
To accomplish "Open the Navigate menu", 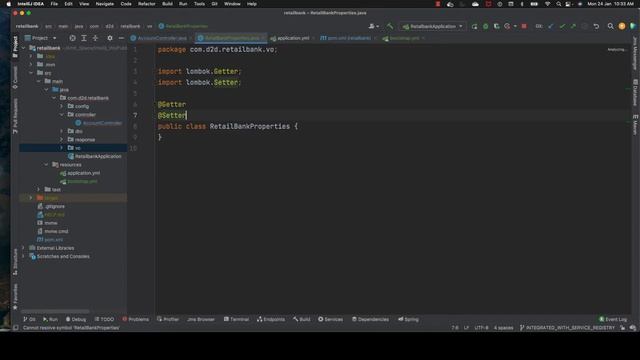I will pos(104,4).
